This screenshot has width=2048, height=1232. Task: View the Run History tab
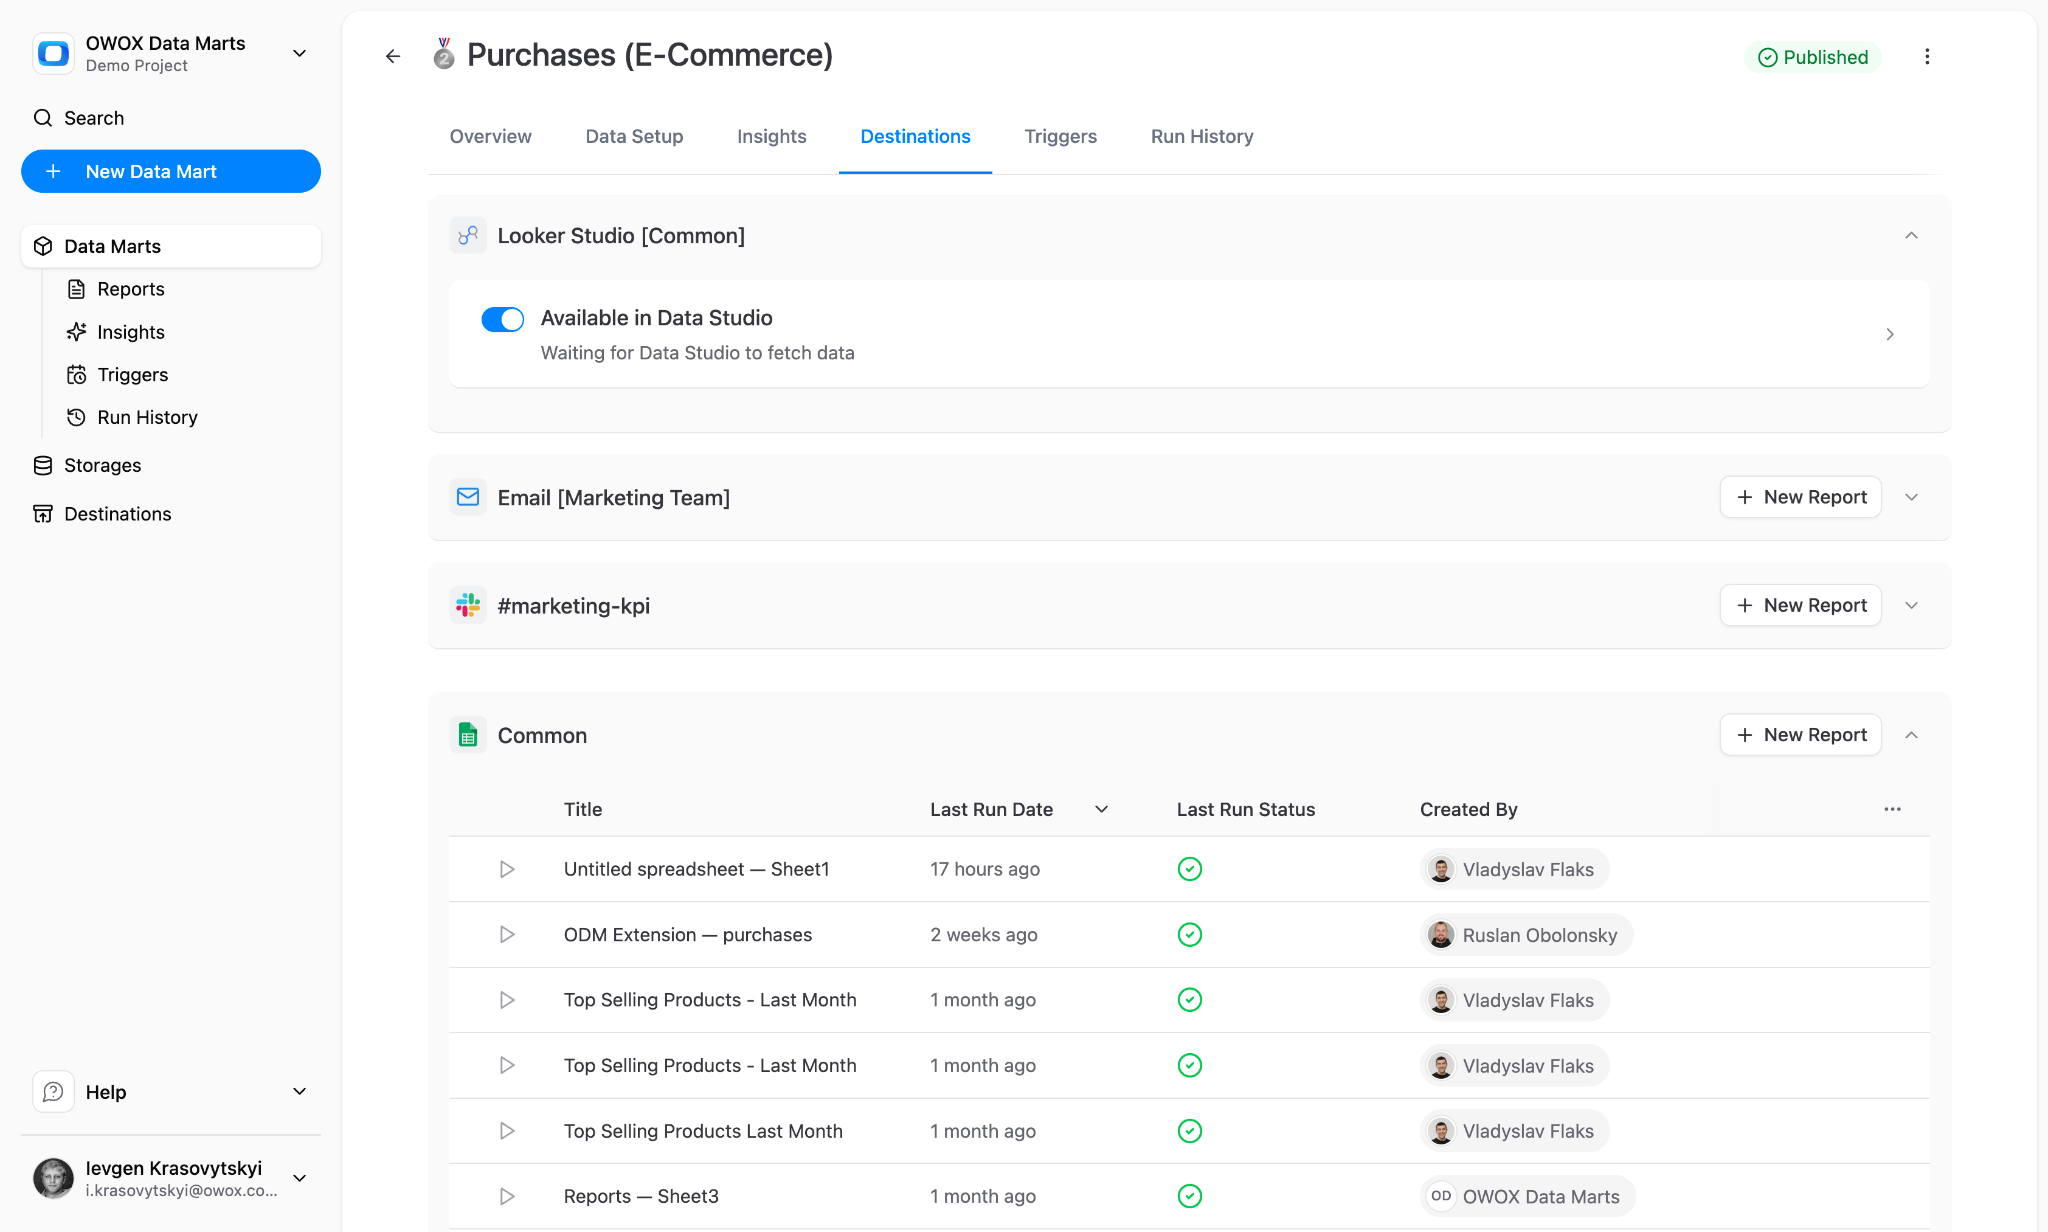[1201, 137]
